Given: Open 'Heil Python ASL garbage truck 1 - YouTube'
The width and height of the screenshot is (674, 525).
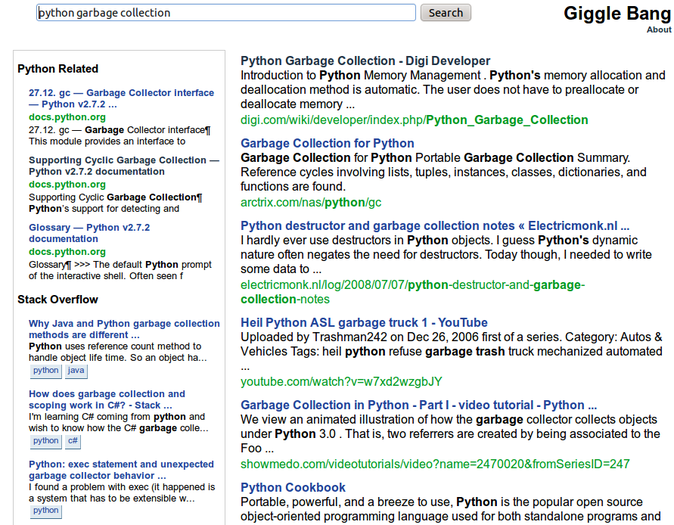Looking at the screenshot, I should (x=364, y=322).
